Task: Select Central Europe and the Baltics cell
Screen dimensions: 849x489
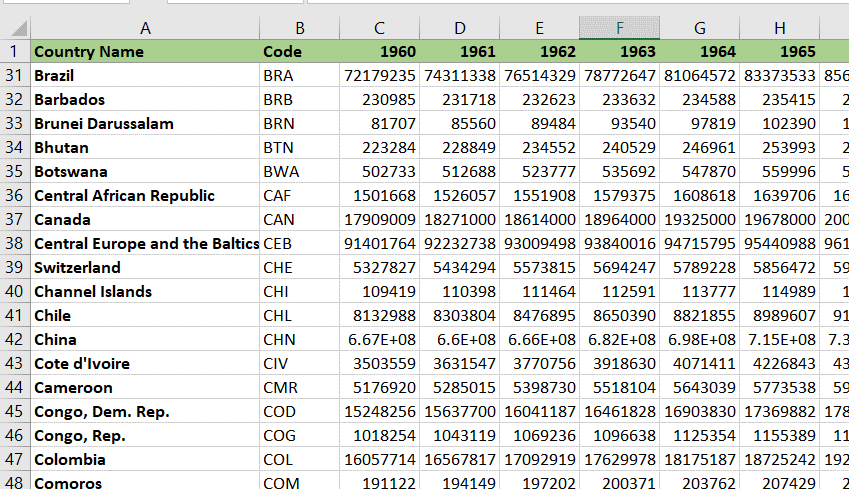Action: [x=145, y=244]
